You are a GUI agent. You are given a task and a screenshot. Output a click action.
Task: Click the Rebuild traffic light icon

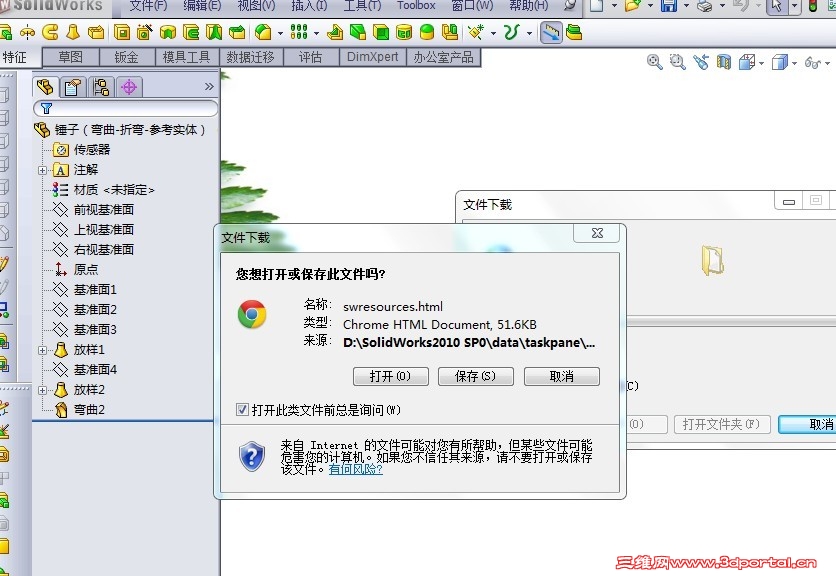click(x=813, y=6)
